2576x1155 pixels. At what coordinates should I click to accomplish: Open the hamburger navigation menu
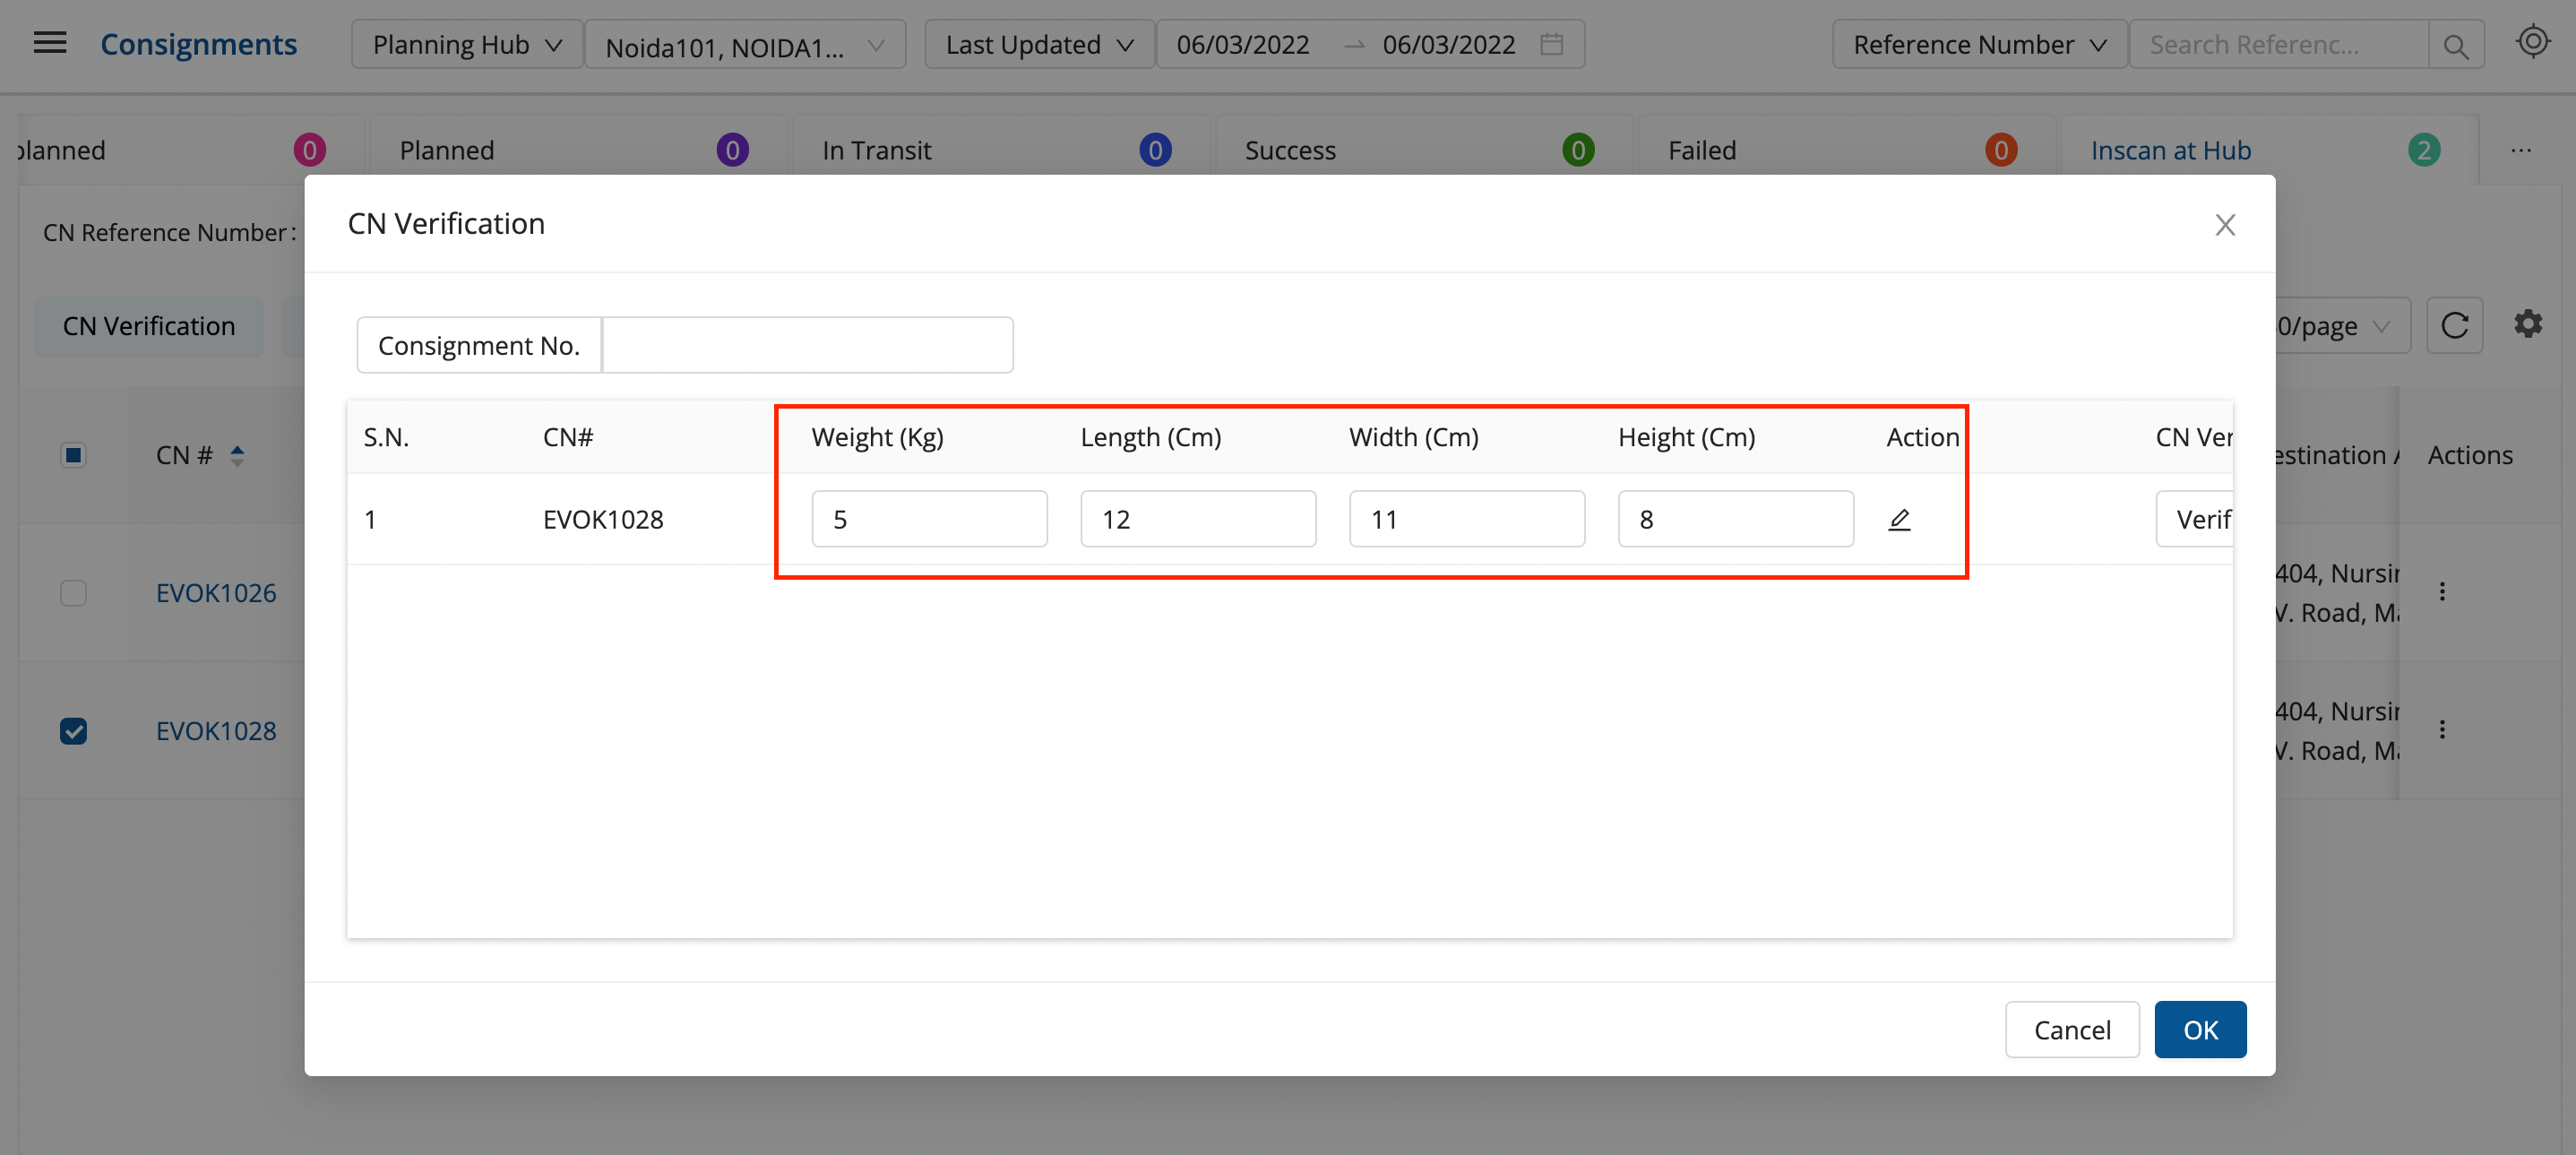(x=50, y=43)
